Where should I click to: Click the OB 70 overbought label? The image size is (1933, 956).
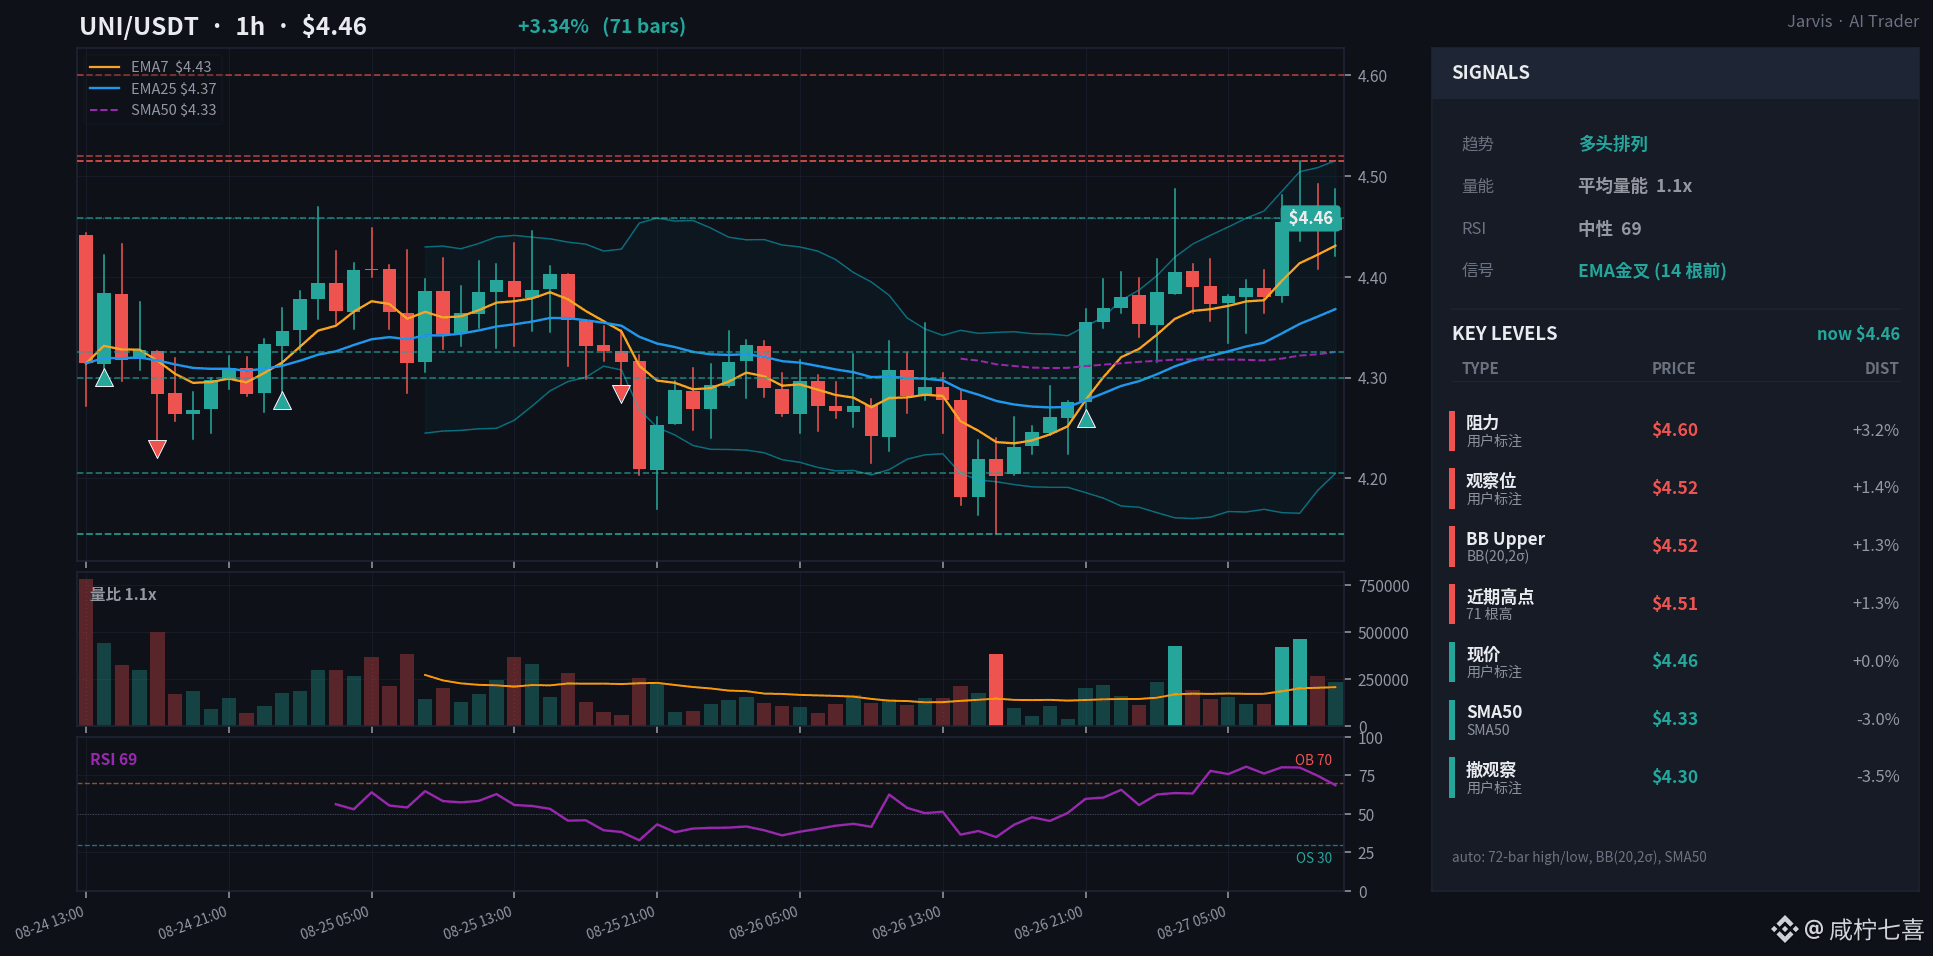(x=1313, y=760)
